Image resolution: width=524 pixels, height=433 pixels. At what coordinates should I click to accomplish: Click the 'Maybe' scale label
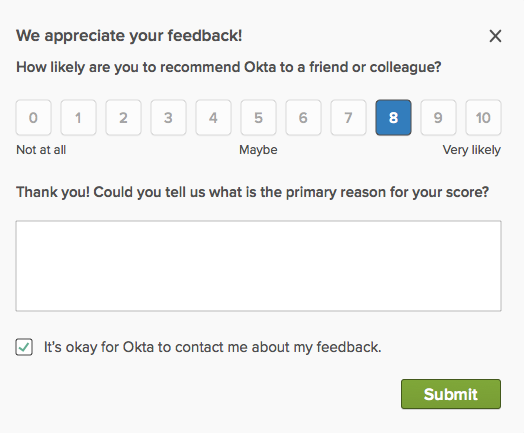point(258,150)
